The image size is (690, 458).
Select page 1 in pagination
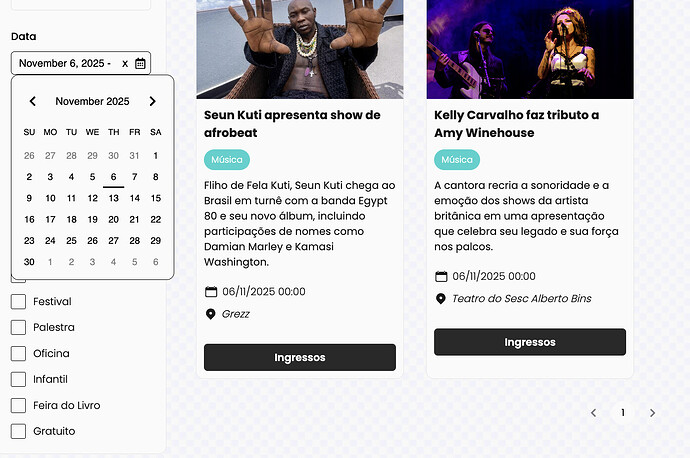[x=623, y=413]
